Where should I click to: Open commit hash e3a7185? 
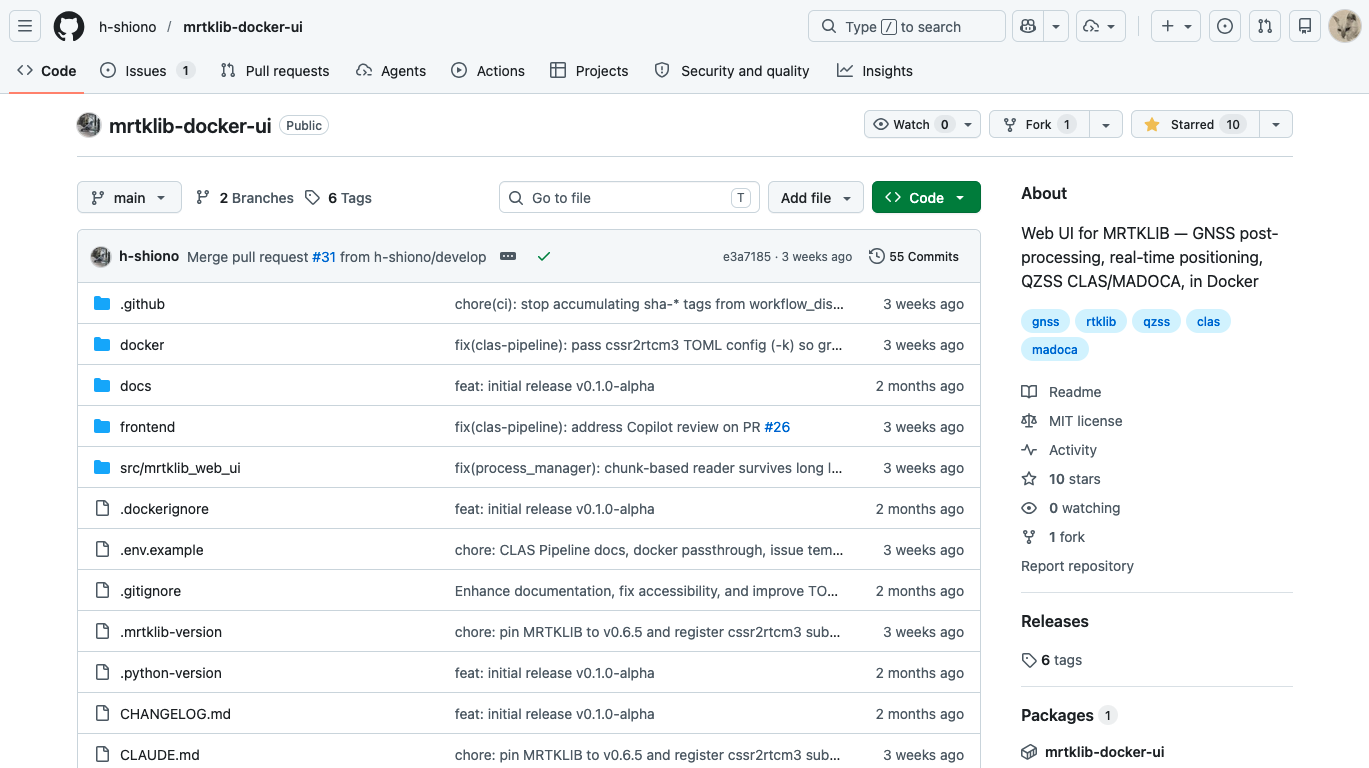tap(747, 256)
